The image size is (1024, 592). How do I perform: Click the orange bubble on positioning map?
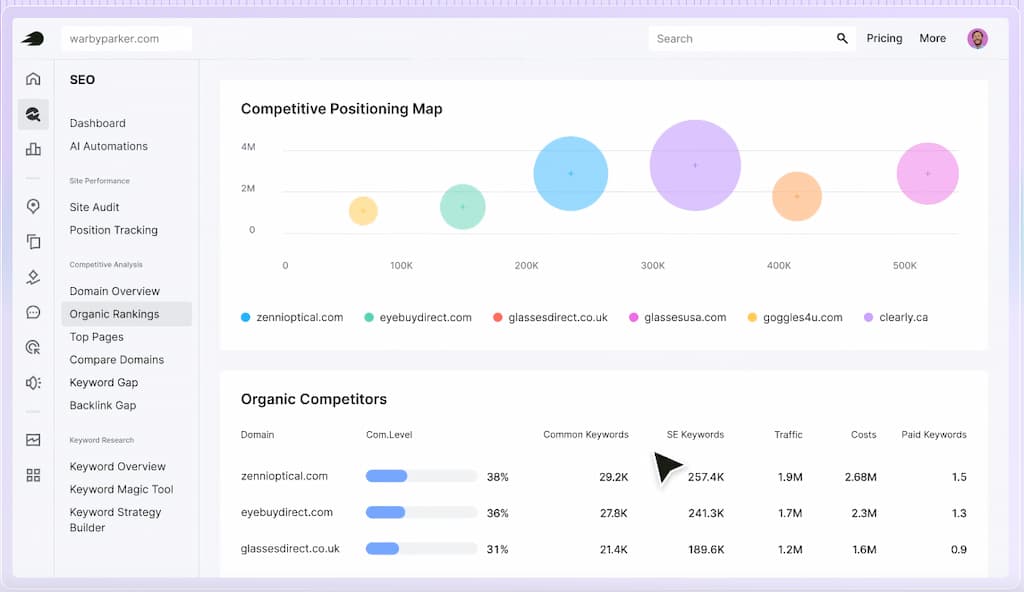pos(797,196)
